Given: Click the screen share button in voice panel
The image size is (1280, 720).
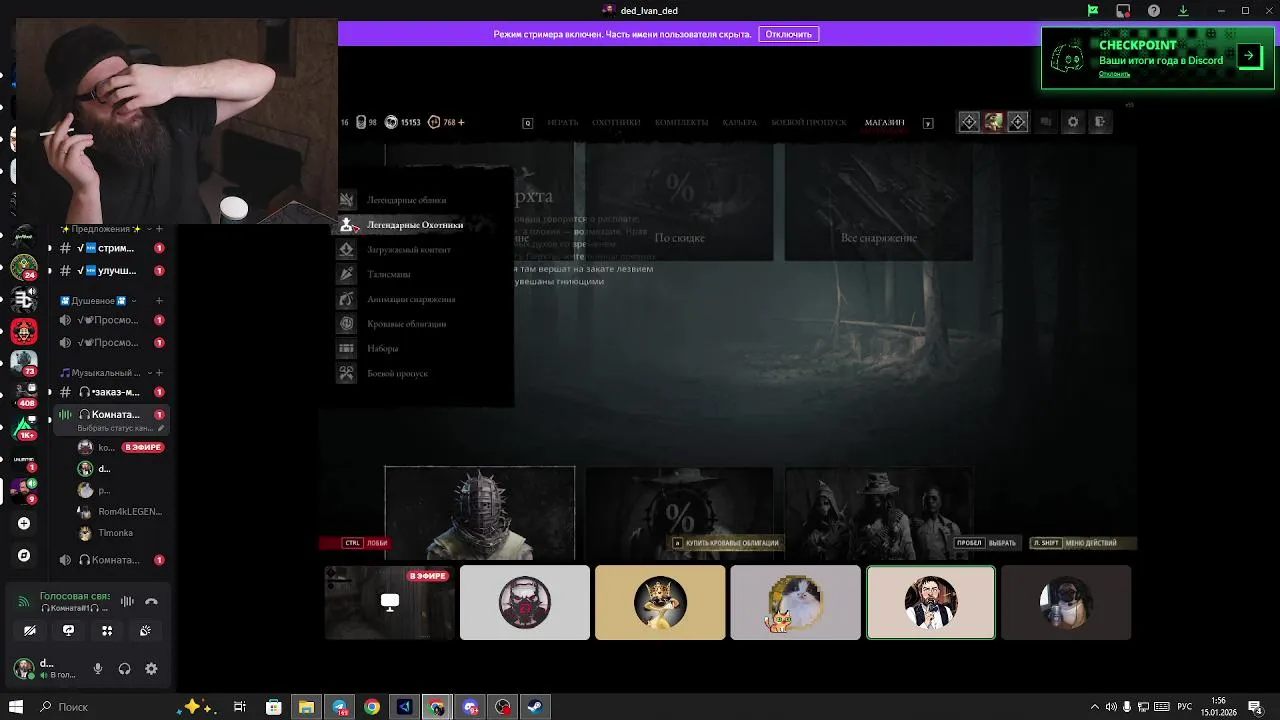Looking at the screenshot, I should point(68,630).
